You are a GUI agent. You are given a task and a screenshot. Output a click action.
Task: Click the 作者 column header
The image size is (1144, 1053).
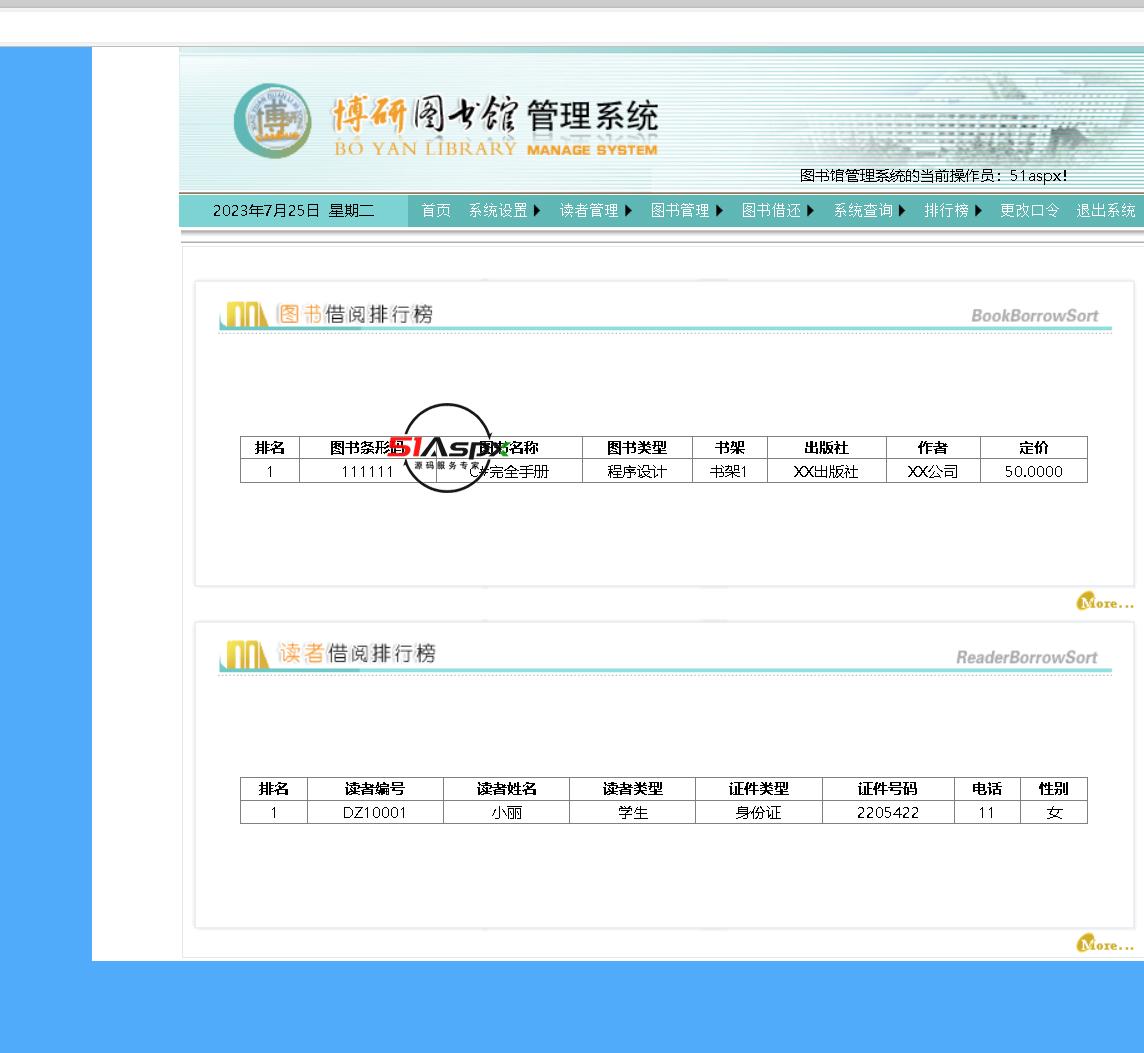coord(932,448)
